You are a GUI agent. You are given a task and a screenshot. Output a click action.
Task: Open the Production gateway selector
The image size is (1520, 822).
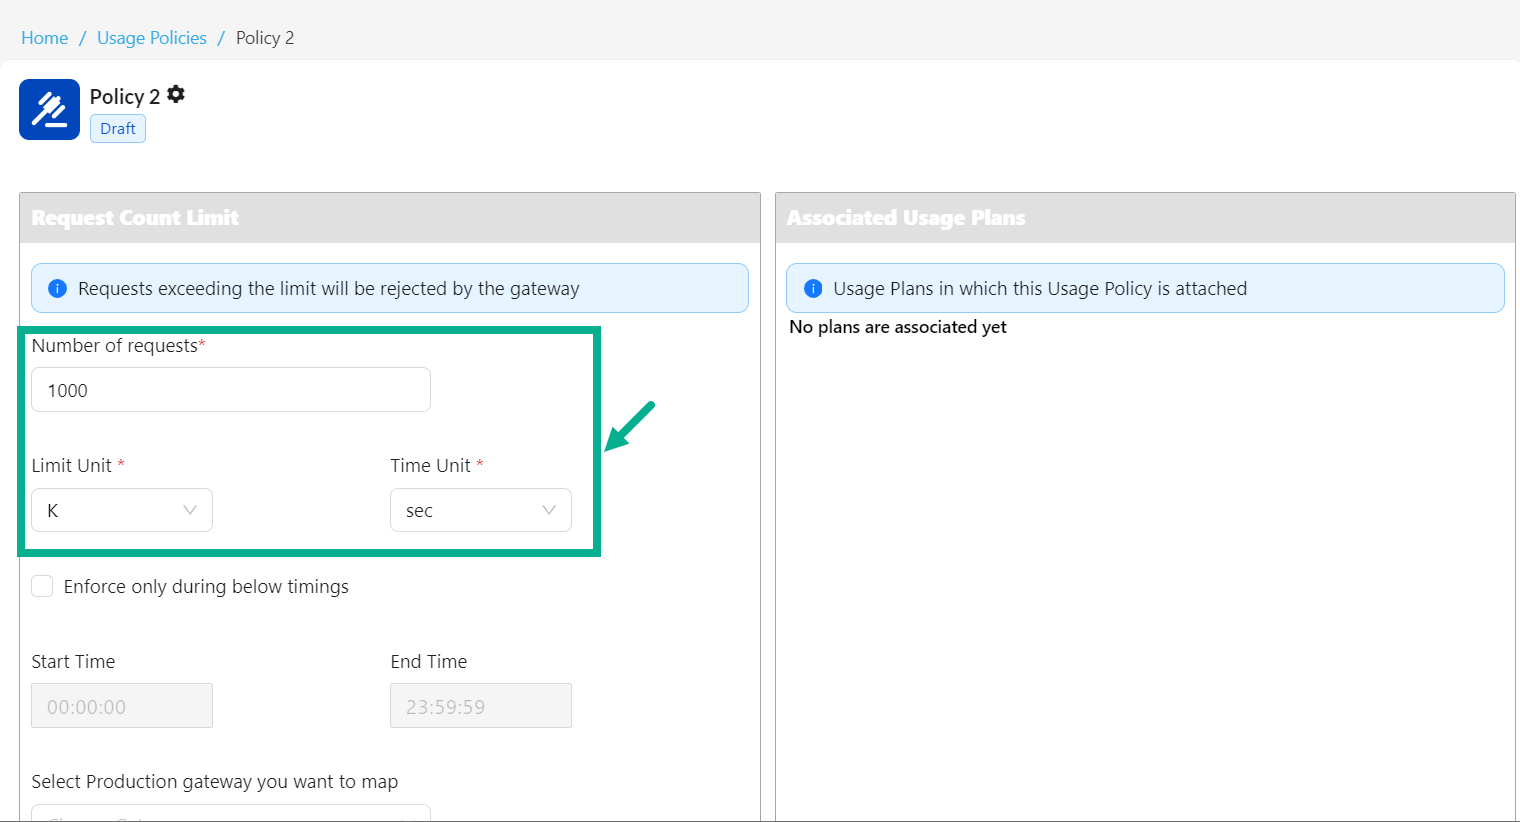tap(231, 814)
